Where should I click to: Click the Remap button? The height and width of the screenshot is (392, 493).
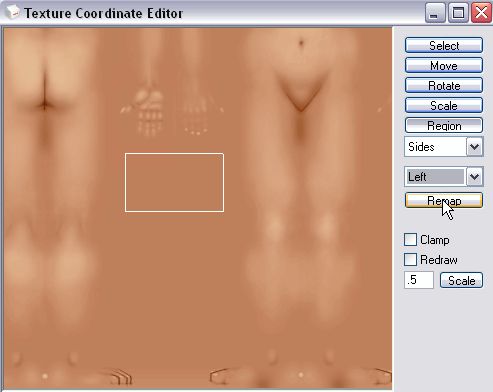444,200
